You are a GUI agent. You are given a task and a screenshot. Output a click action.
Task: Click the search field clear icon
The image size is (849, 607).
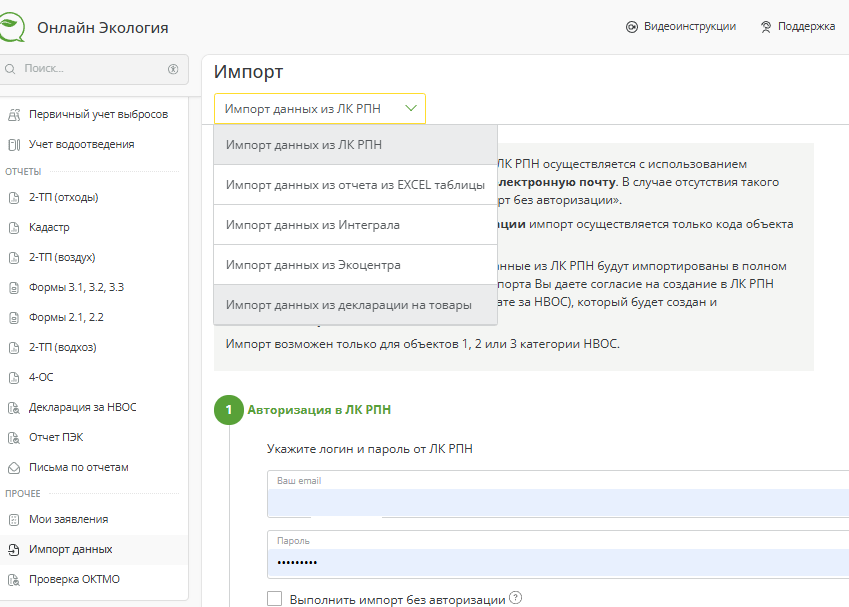point(173,69)
